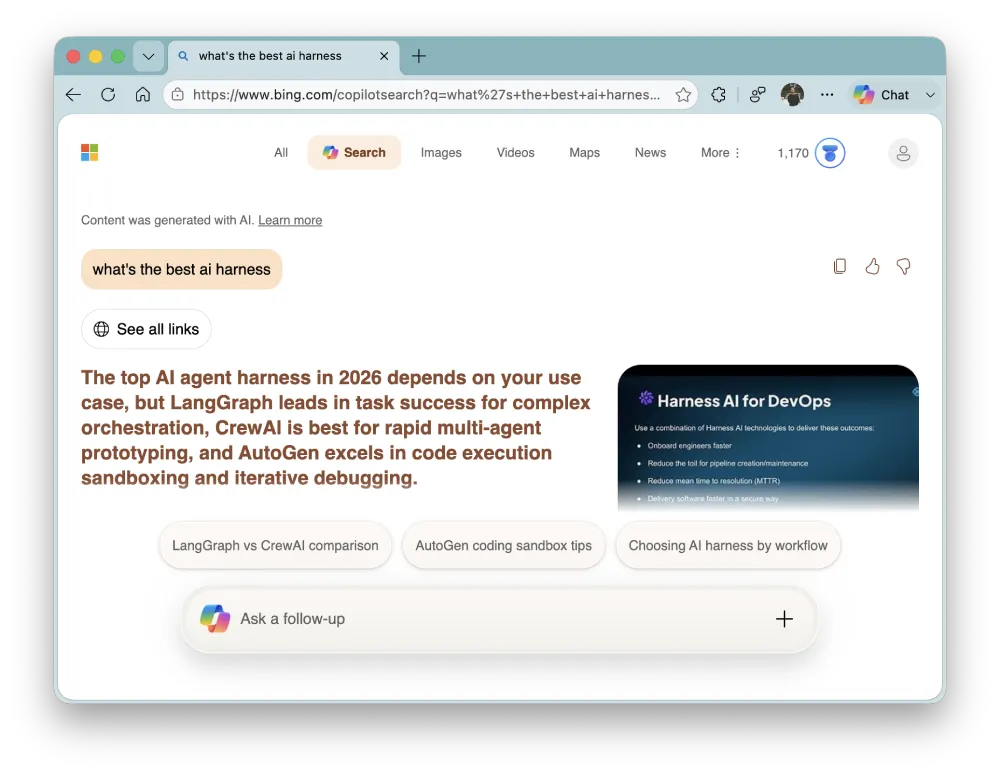Open the browser home page icon
This screenshot has width=1000, height=775.
143,95
